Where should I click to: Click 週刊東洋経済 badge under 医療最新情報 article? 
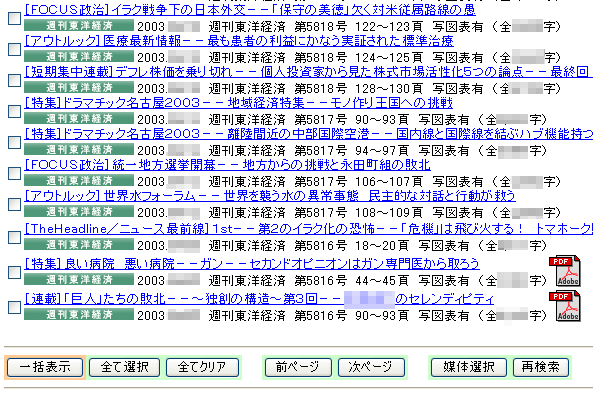tap(79, 56)
